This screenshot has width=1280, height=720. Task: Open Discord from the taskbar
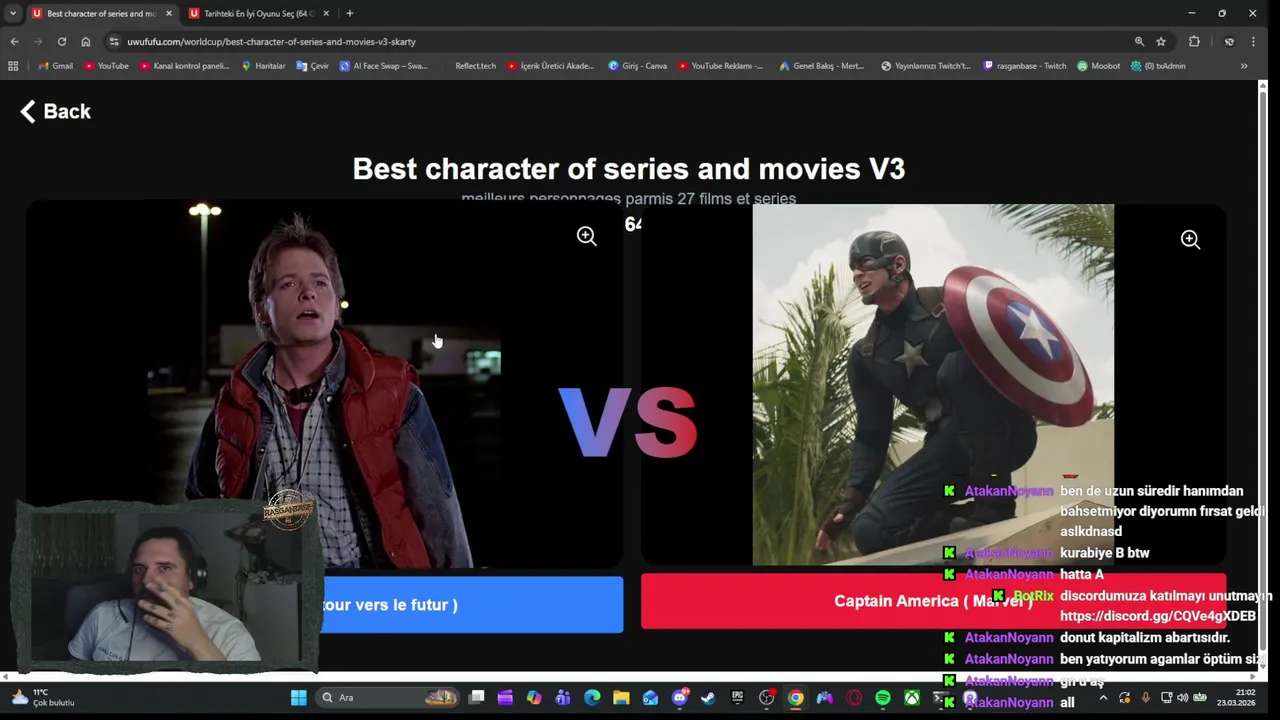pyautogui.click(x=680, y=698)
